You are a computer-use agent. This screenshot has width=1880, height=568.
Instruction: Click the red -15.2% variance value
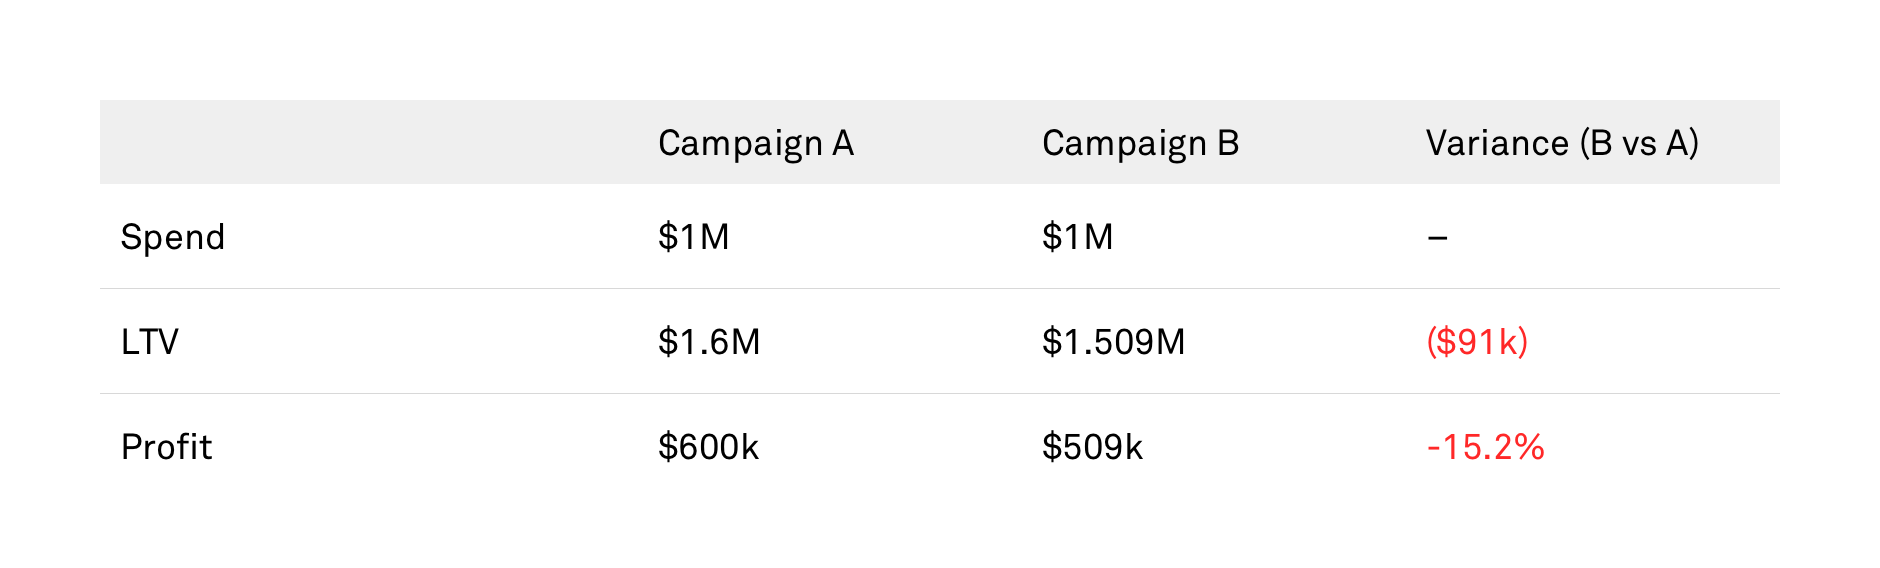(x=1485, y=447)
